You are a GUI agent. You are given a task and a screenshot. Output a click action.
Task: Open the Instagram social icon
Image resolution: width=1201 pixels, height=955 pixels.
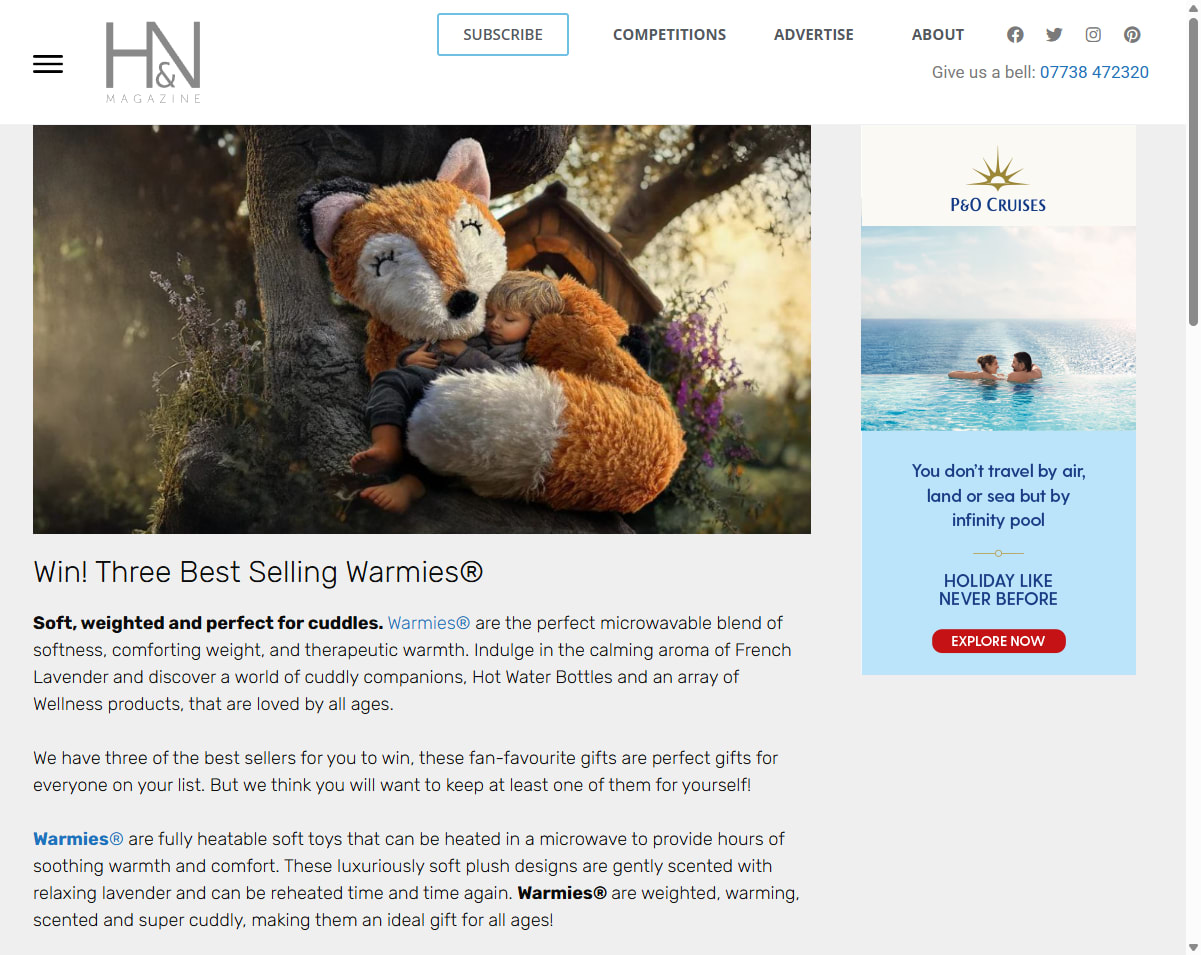coord(1093,34)
